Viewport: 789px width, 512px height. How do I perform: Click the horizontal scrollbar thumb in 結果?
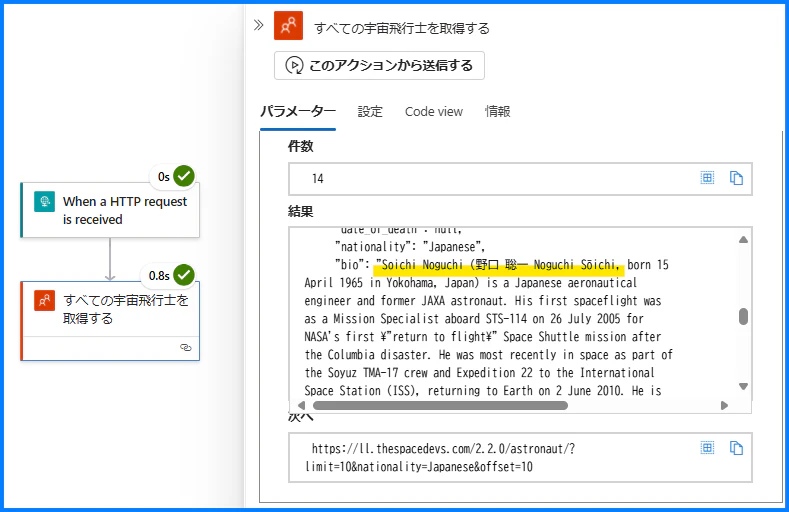point(440,405)
